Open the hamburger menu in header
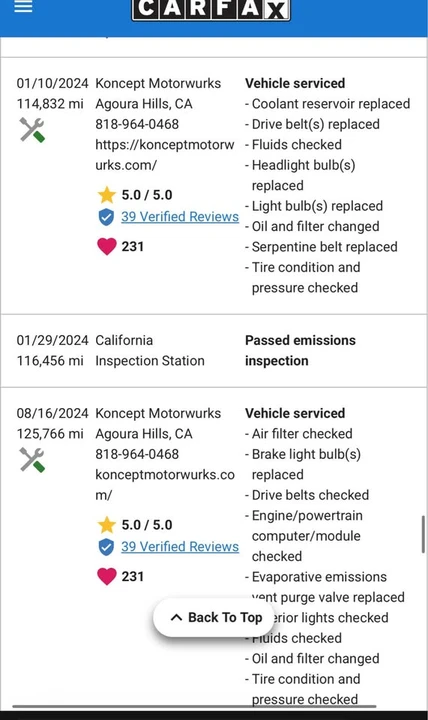Image resolution: width=428 pixels, height=720 pixels. pos(23,6)
